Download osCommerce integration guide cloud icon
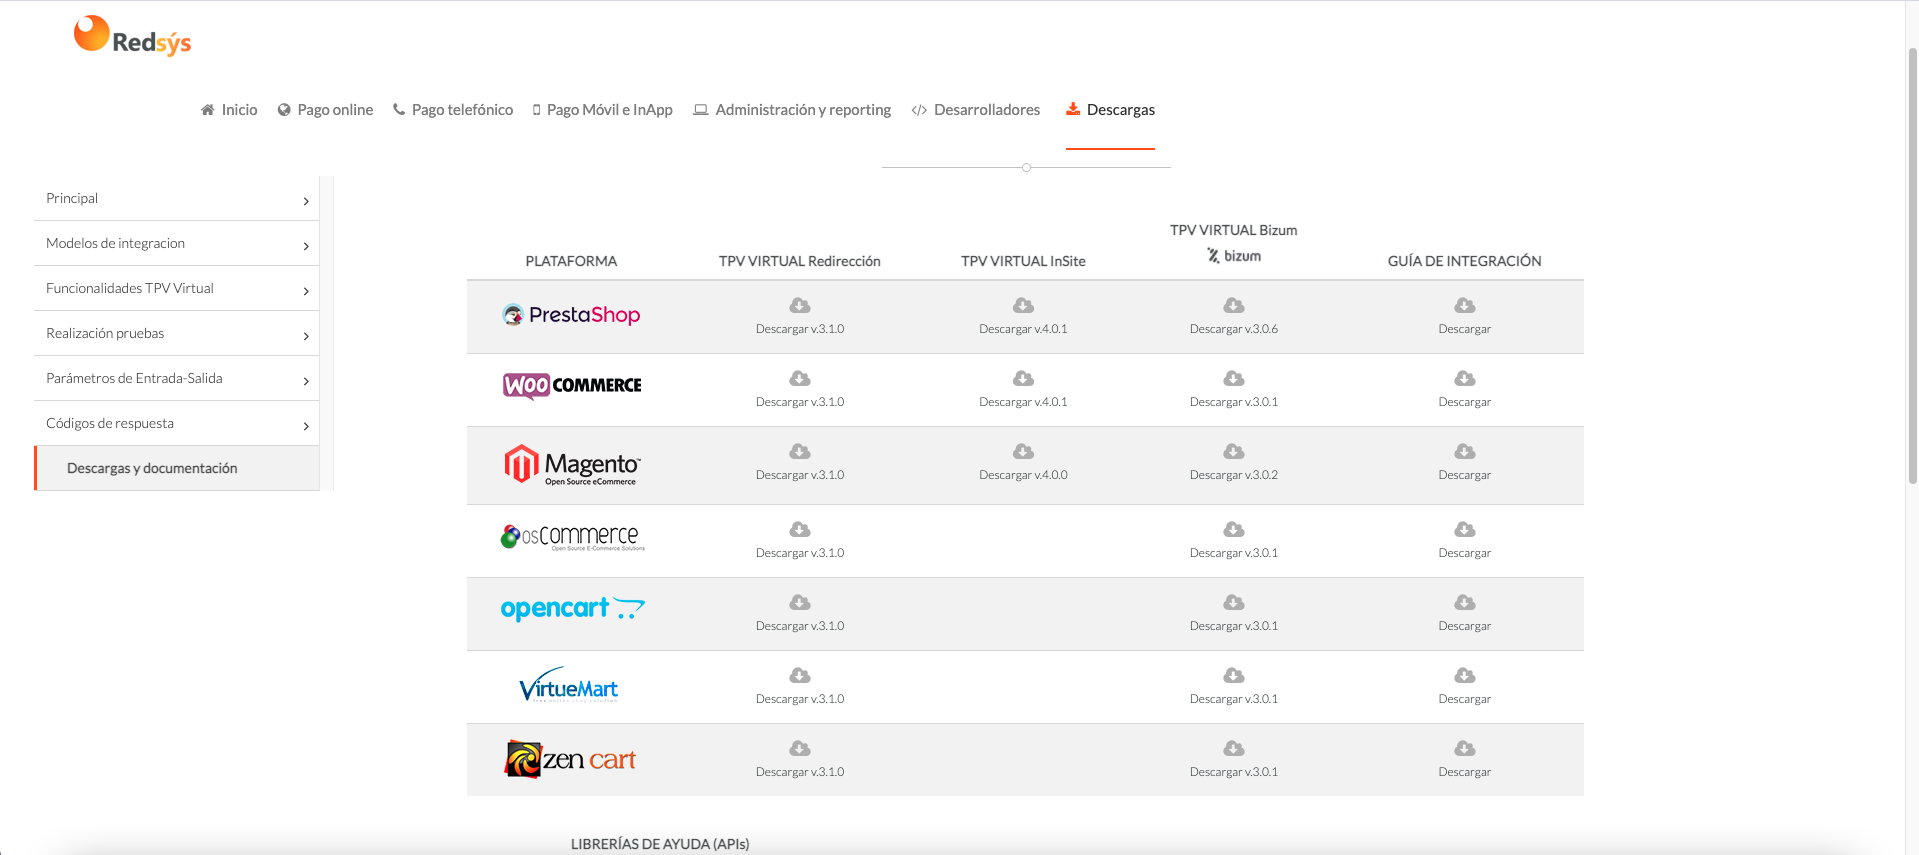Screen dimensions: 1919x855 [1465, 529]
